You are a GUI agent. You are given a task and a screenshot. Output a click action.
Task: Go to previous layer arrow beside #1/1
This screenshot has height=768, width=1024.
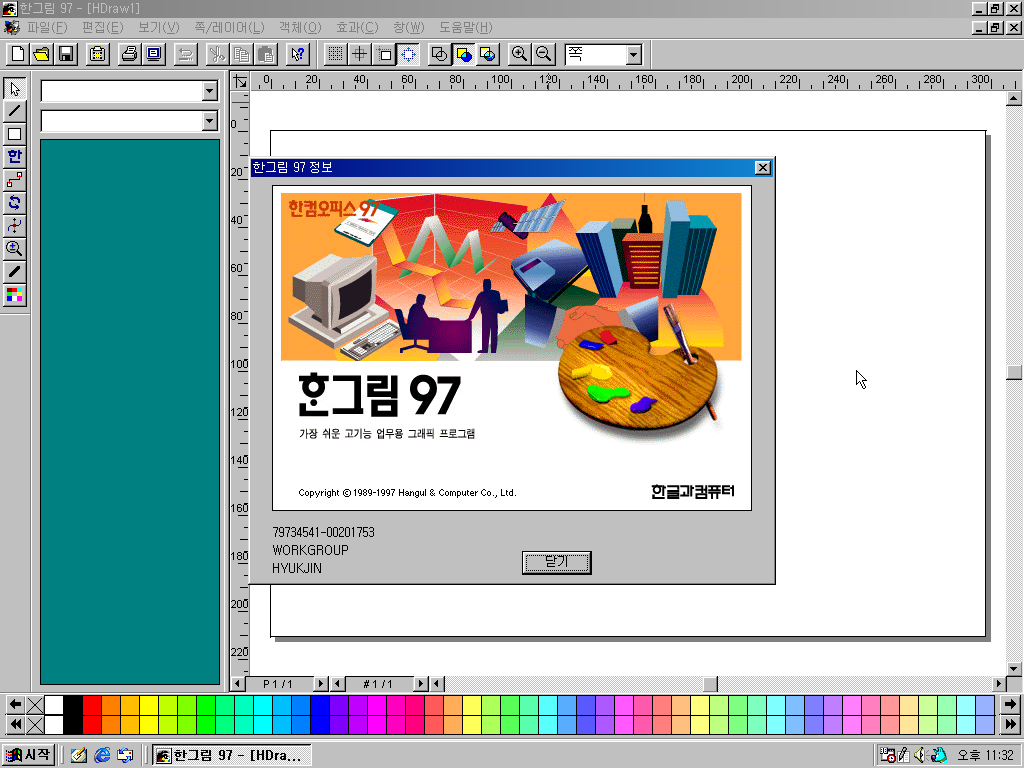tap(338, 684)
